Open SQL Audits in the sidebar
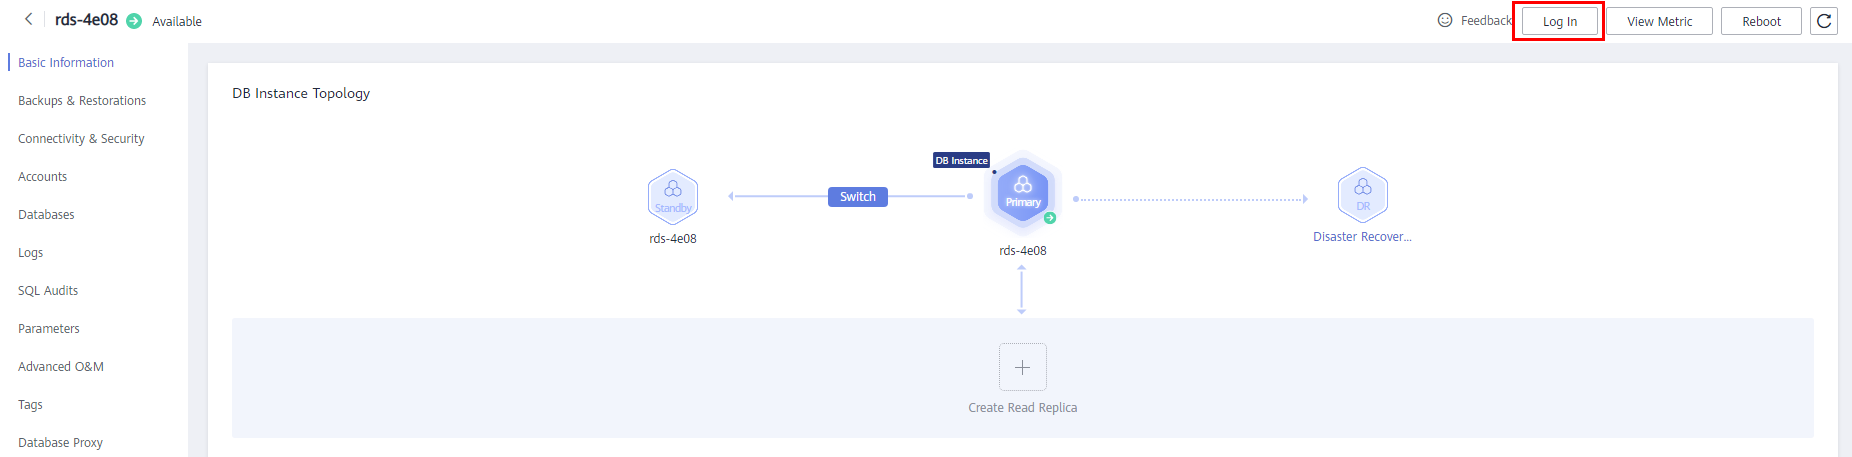 coord(48,291)
